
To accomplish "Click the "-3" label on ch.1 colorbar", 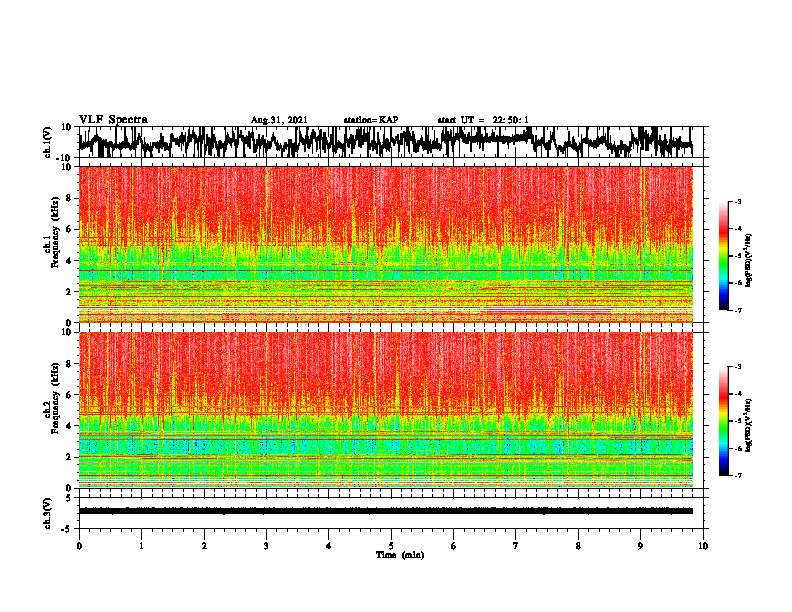I will [737, 202].
